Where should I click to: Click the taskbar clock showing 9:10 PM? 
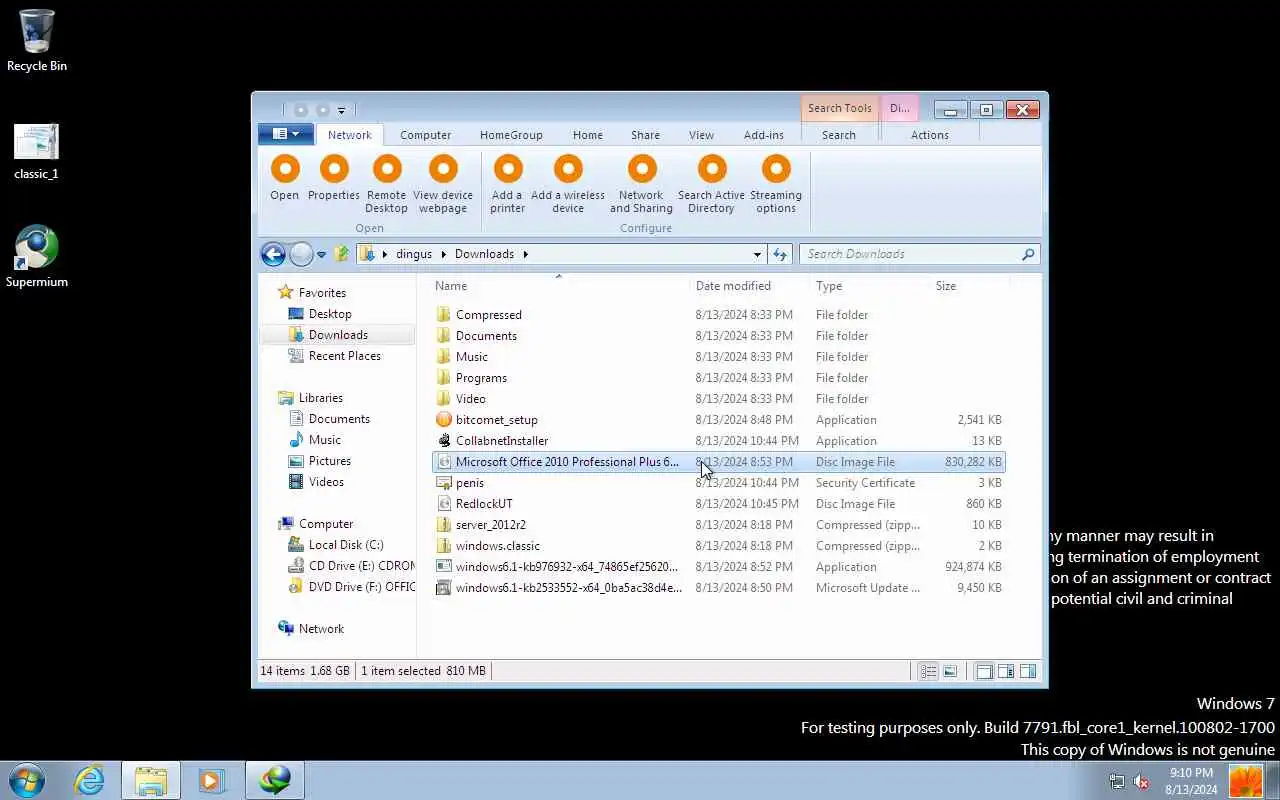point(1191,781)
